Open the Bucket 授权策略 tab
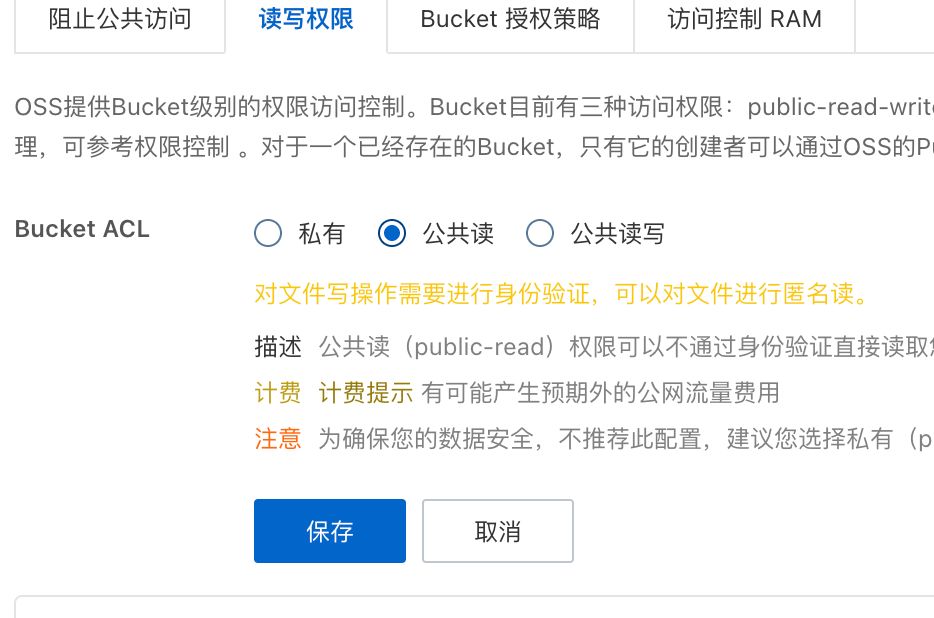The width and height of the screenshot is (934, 618). pyautogui.click(x=510, y=19)
